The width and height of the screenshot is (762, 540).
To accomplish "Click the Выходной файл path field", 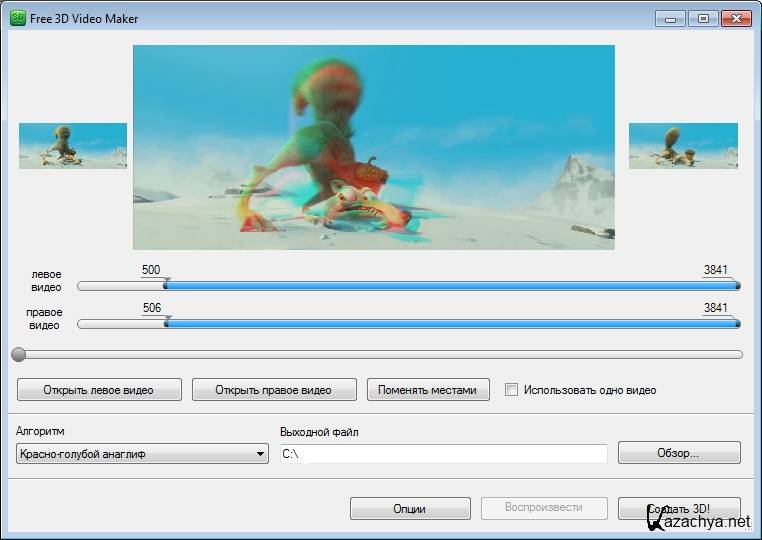I will point(443,454).
